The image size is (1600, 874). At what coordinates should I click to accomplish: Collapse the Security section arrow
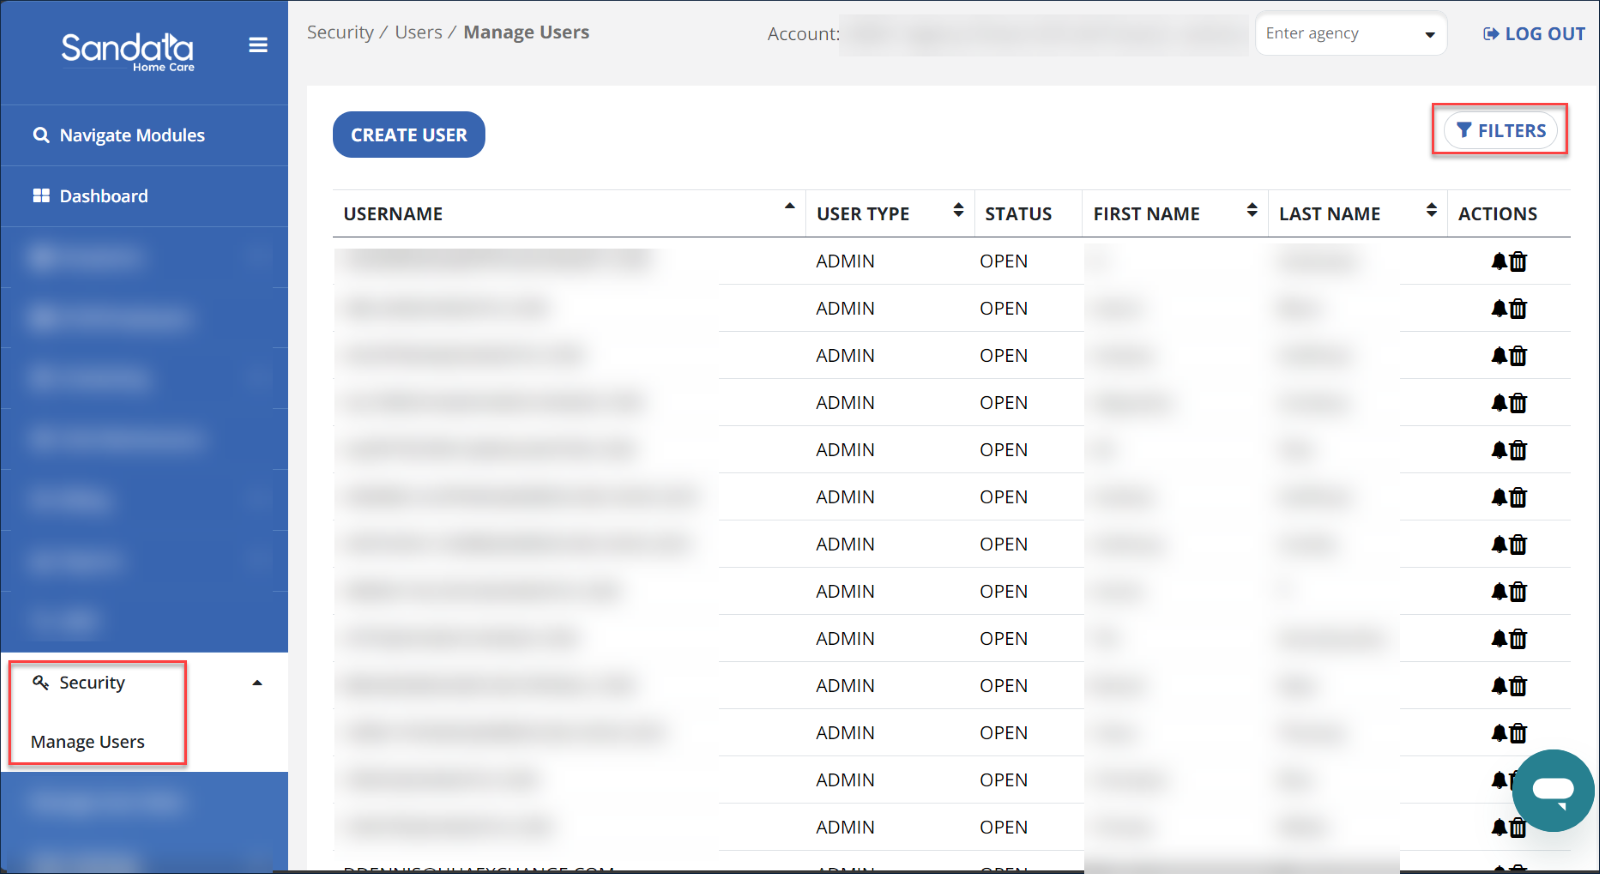point(257,683)
